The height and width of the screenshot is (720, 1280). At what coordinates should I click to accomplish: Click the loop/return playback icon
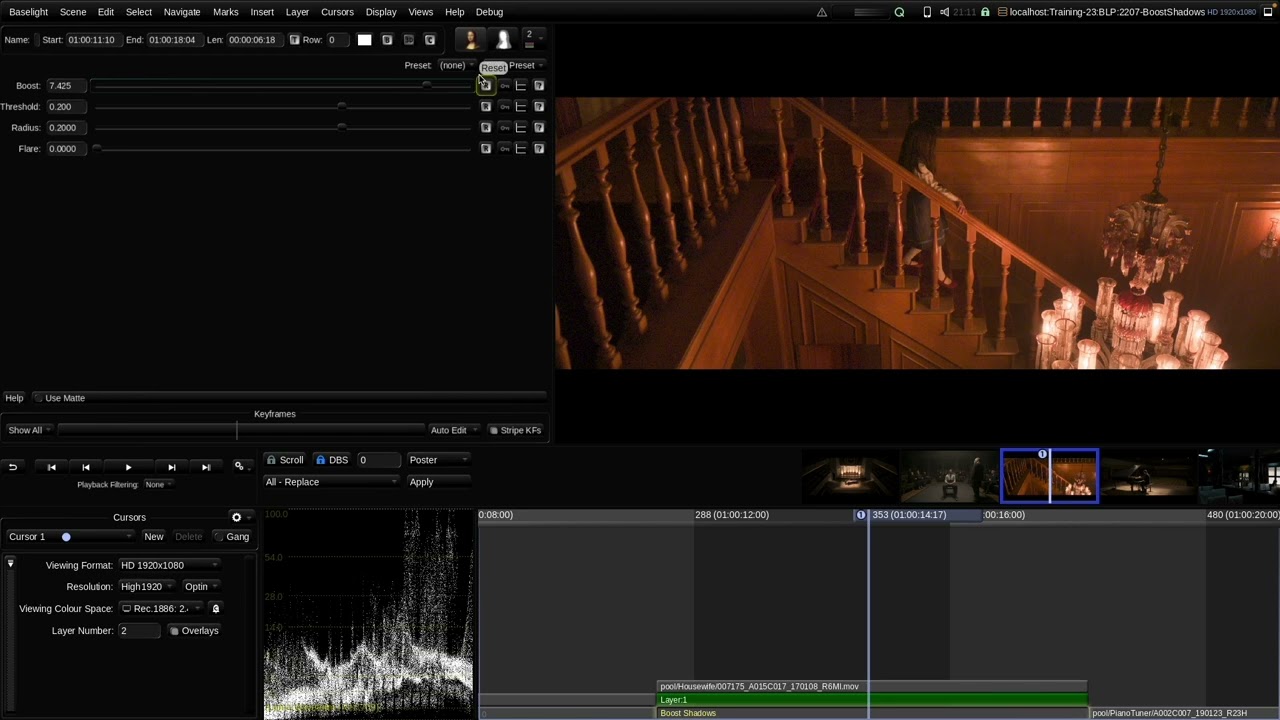13,467
